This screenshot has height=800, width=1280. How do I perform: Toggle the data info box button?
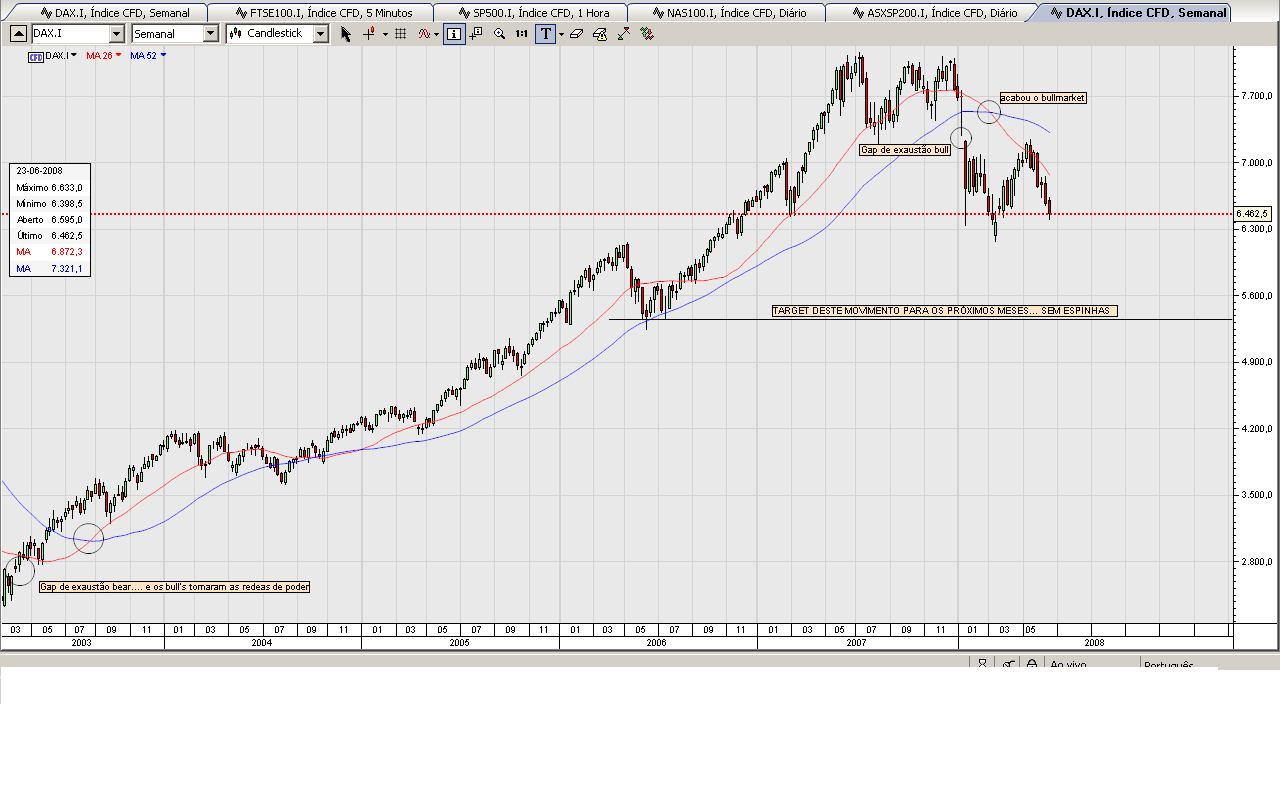coord(454,33)
